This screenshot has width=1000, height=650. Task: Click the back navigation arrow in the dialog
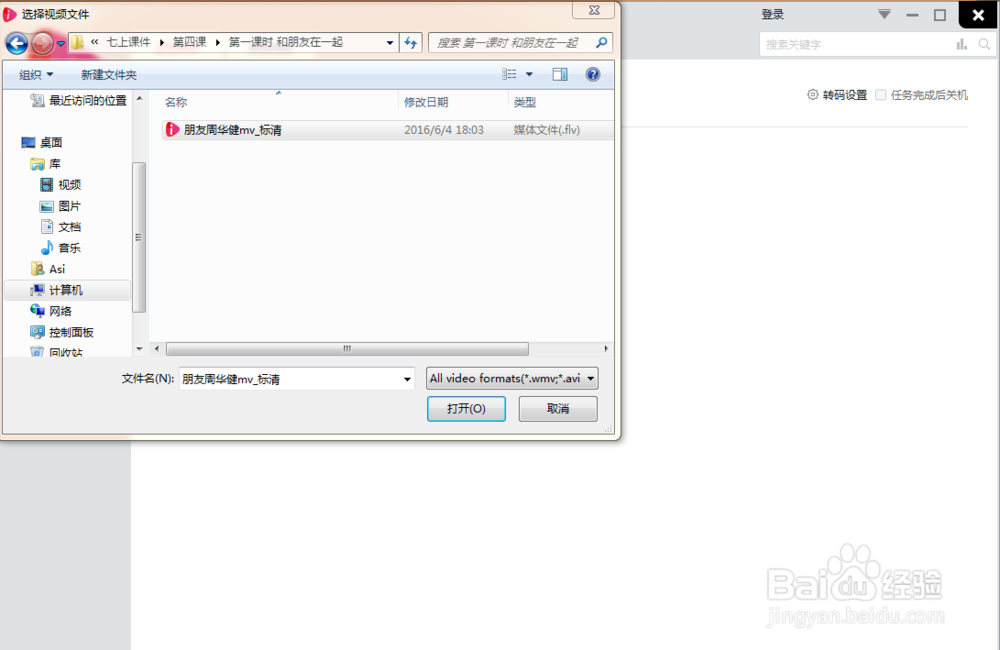(x=17, y=43)
